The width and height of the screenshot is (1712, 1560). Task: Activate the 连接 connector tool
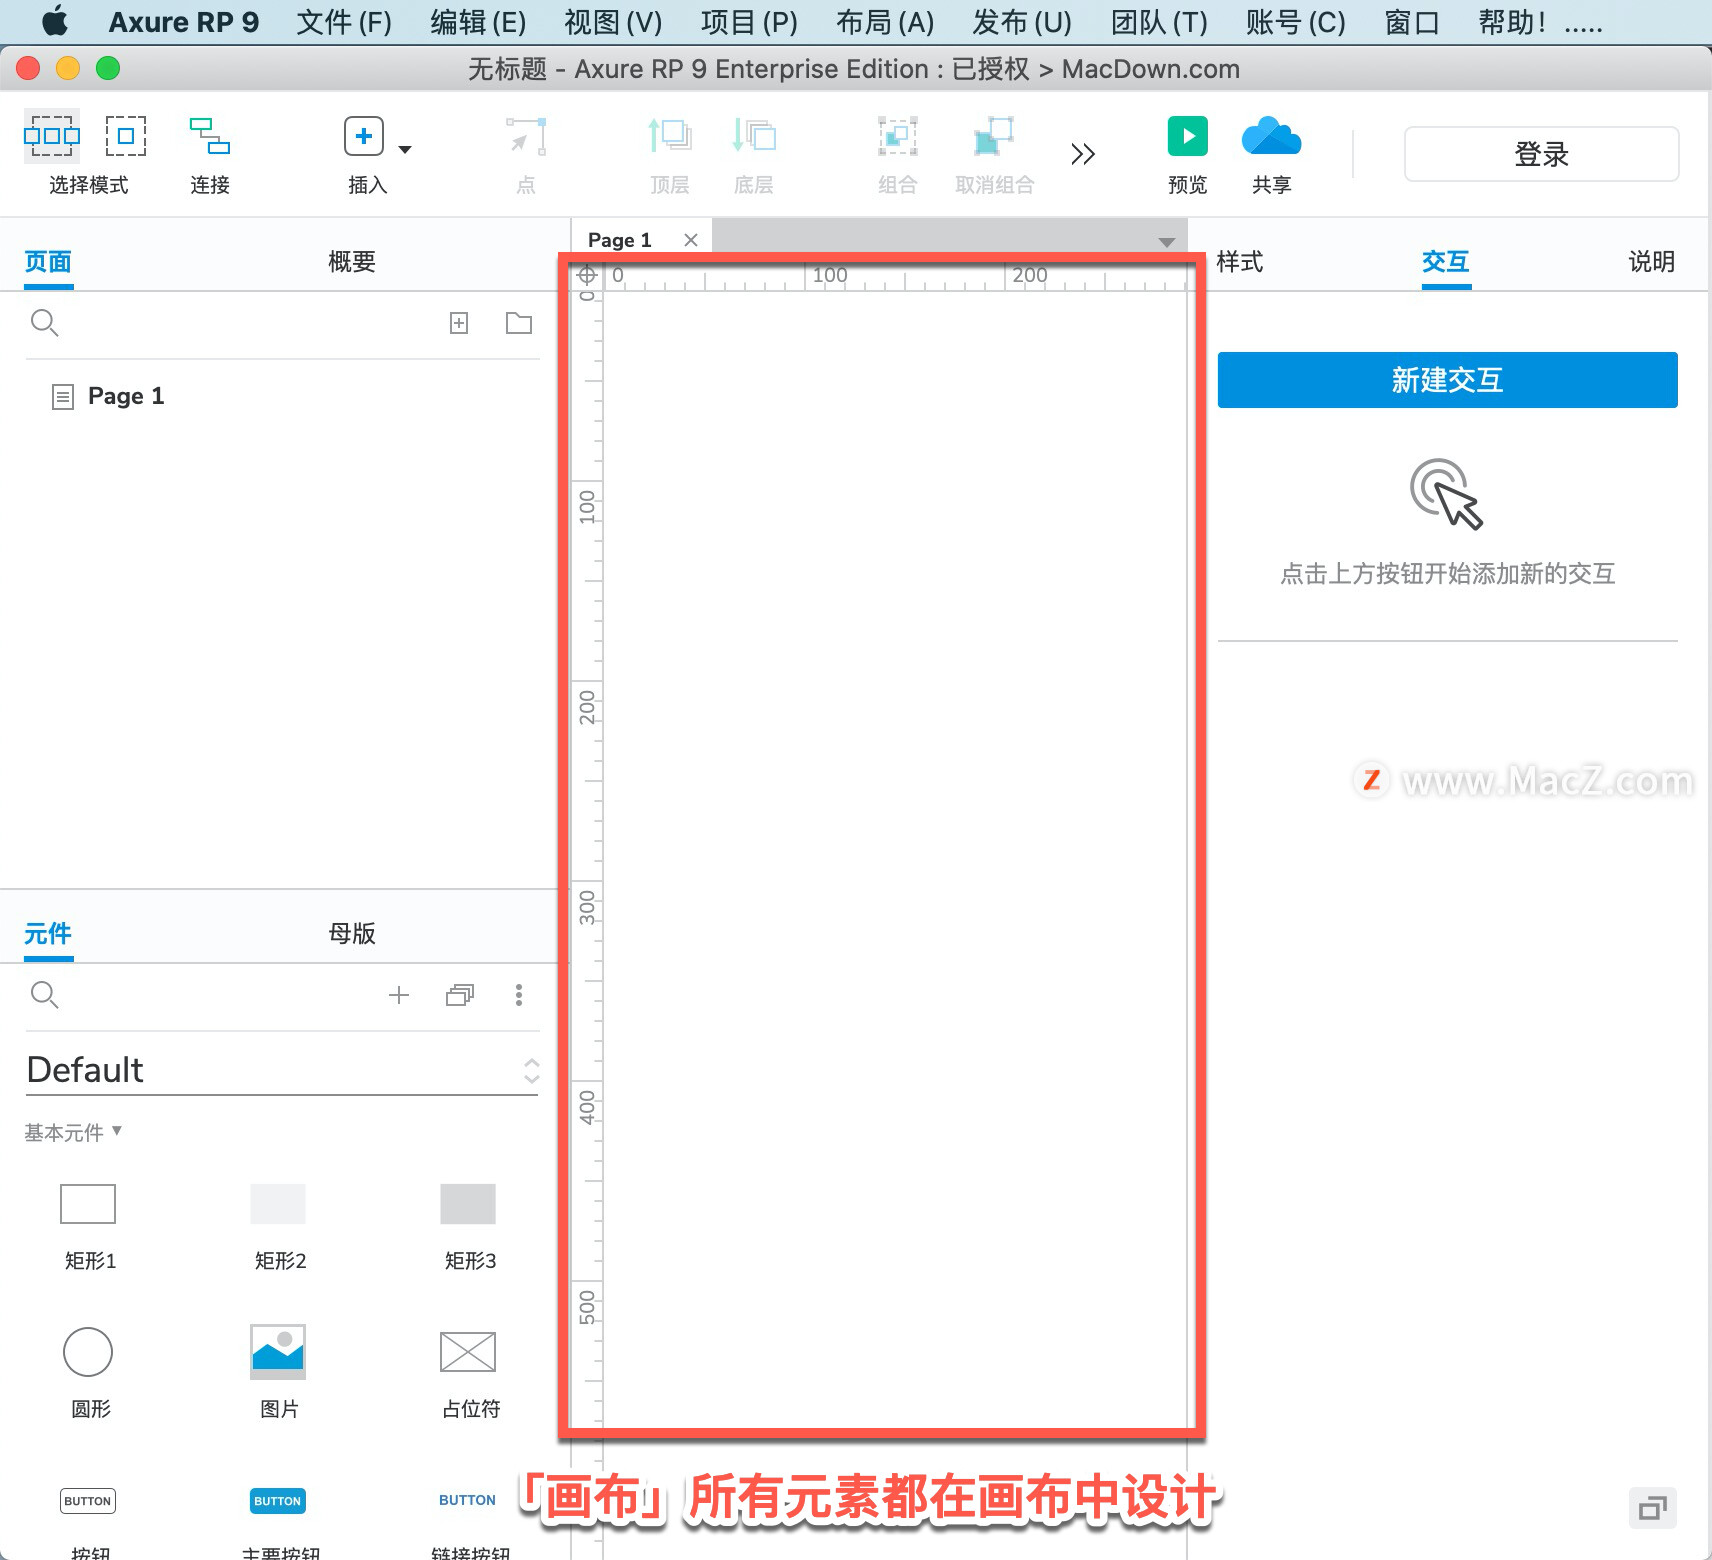click(x=210, y=136)
